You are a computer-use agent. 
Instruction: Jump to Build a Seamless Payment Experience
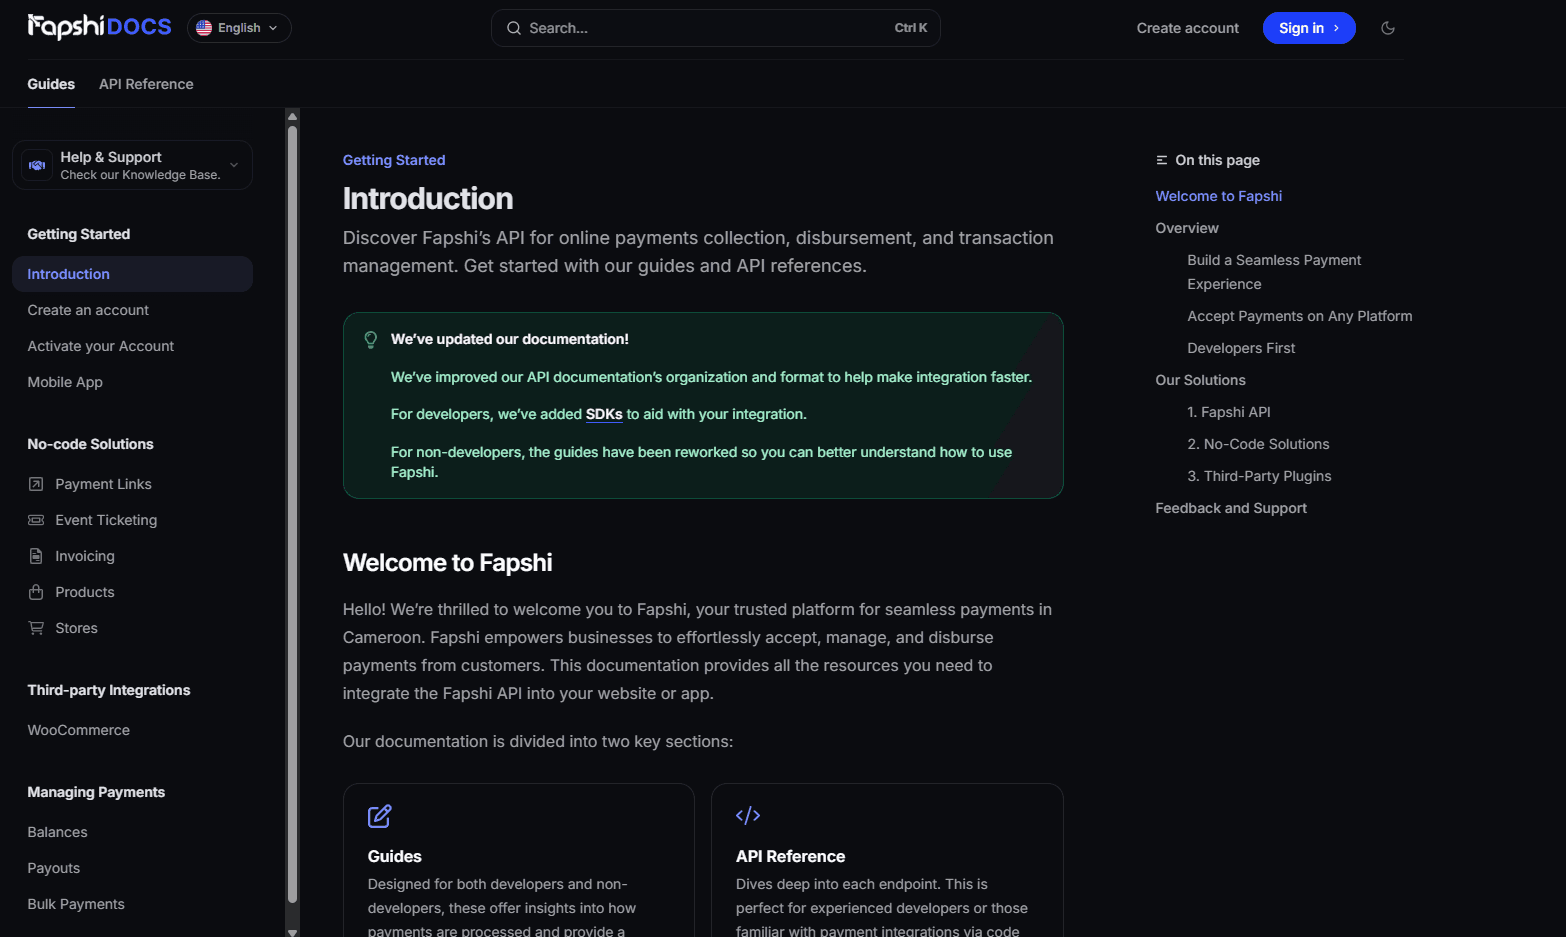[x=1274, y=272]
